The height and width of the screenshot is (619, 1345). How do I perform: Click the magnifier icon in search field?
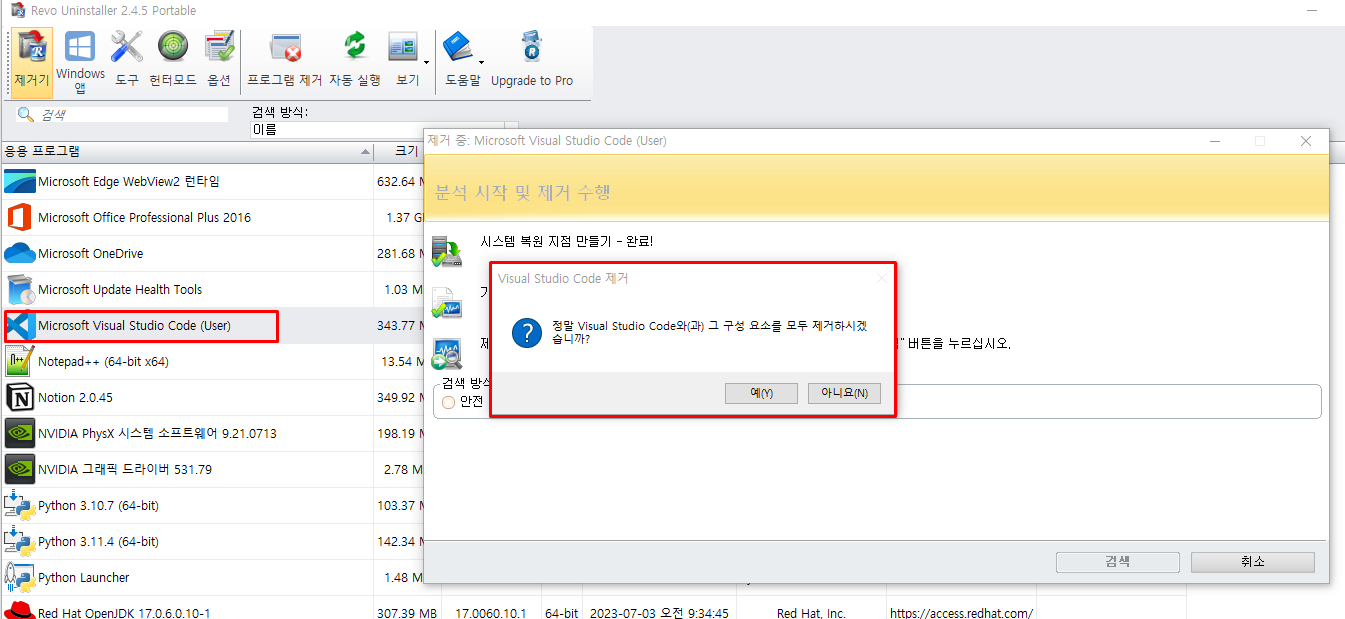(26, 115)
